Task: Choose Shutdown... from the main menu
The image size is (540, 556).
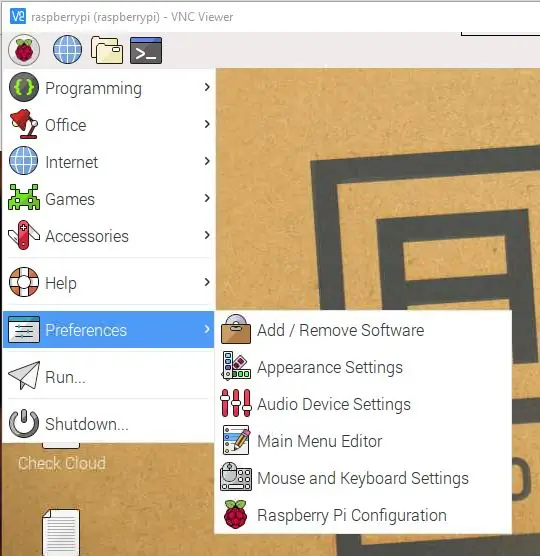Action: (x=108, y=423)
